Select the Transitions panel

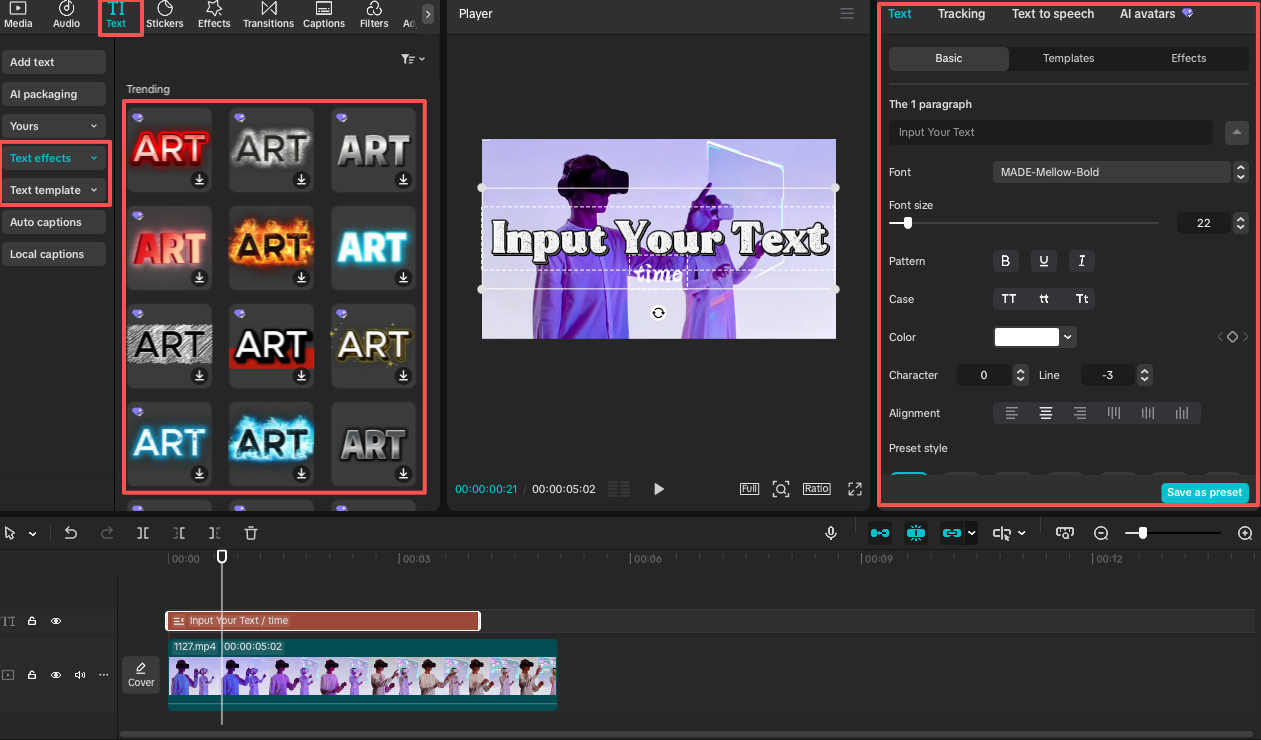click(x=268, y=16)
